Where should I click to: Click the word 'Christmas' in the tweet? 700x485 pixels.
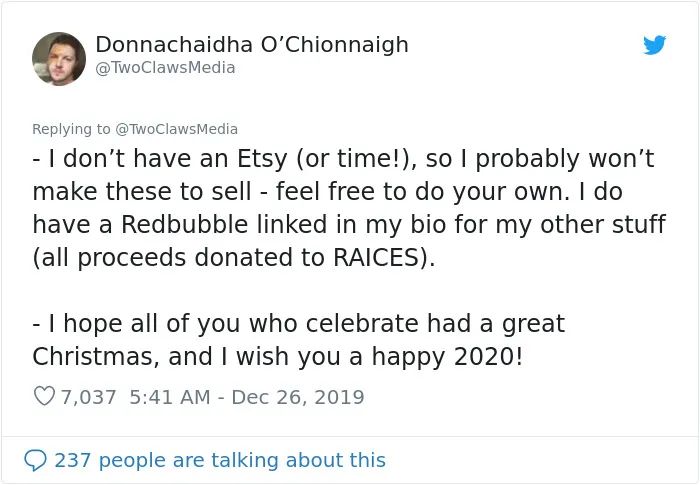(95, 356)
